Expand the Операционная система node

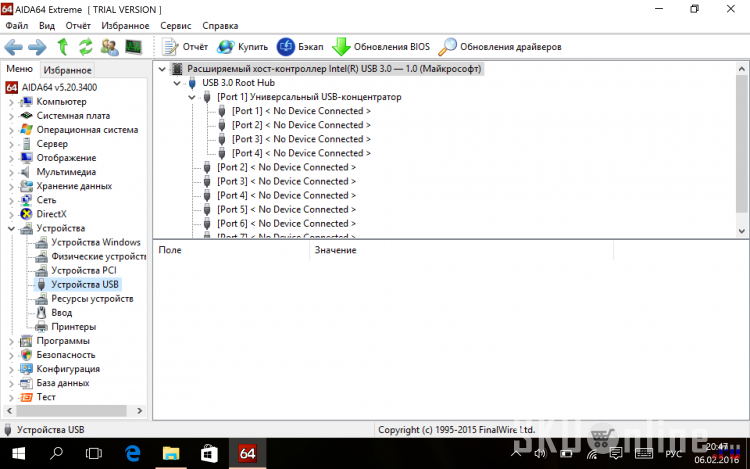pos(11,130)
